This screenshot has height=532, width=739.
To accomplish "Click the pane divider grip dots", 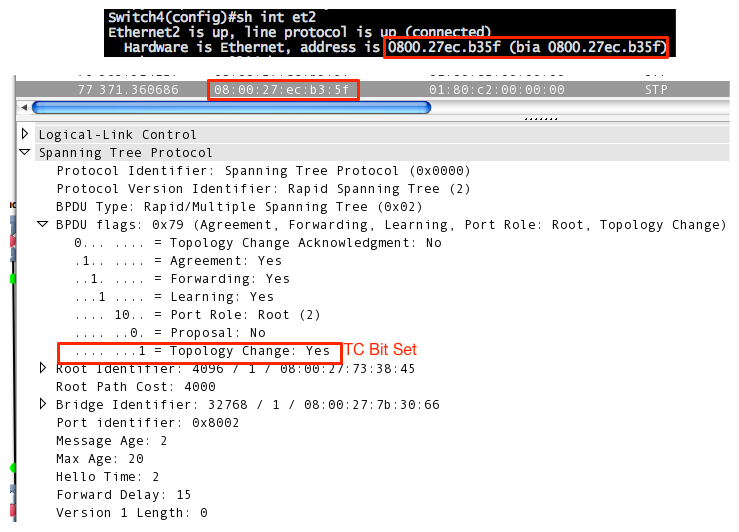I will coord(541,119).
